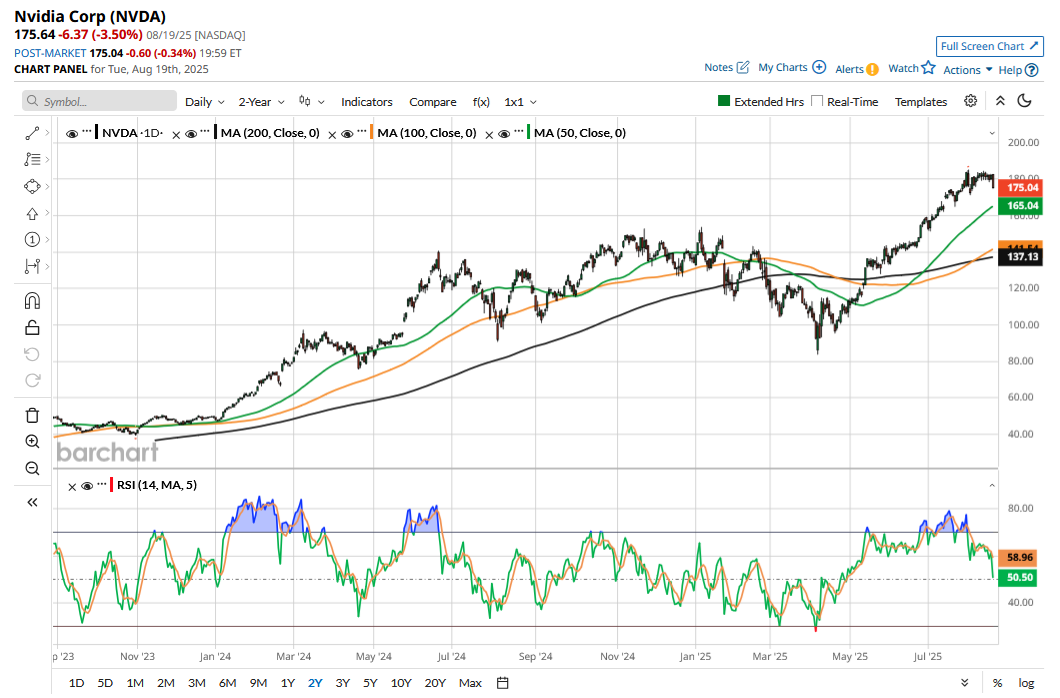Open chart settings gear icon
Screen dimensions: 1060x698
970,101
